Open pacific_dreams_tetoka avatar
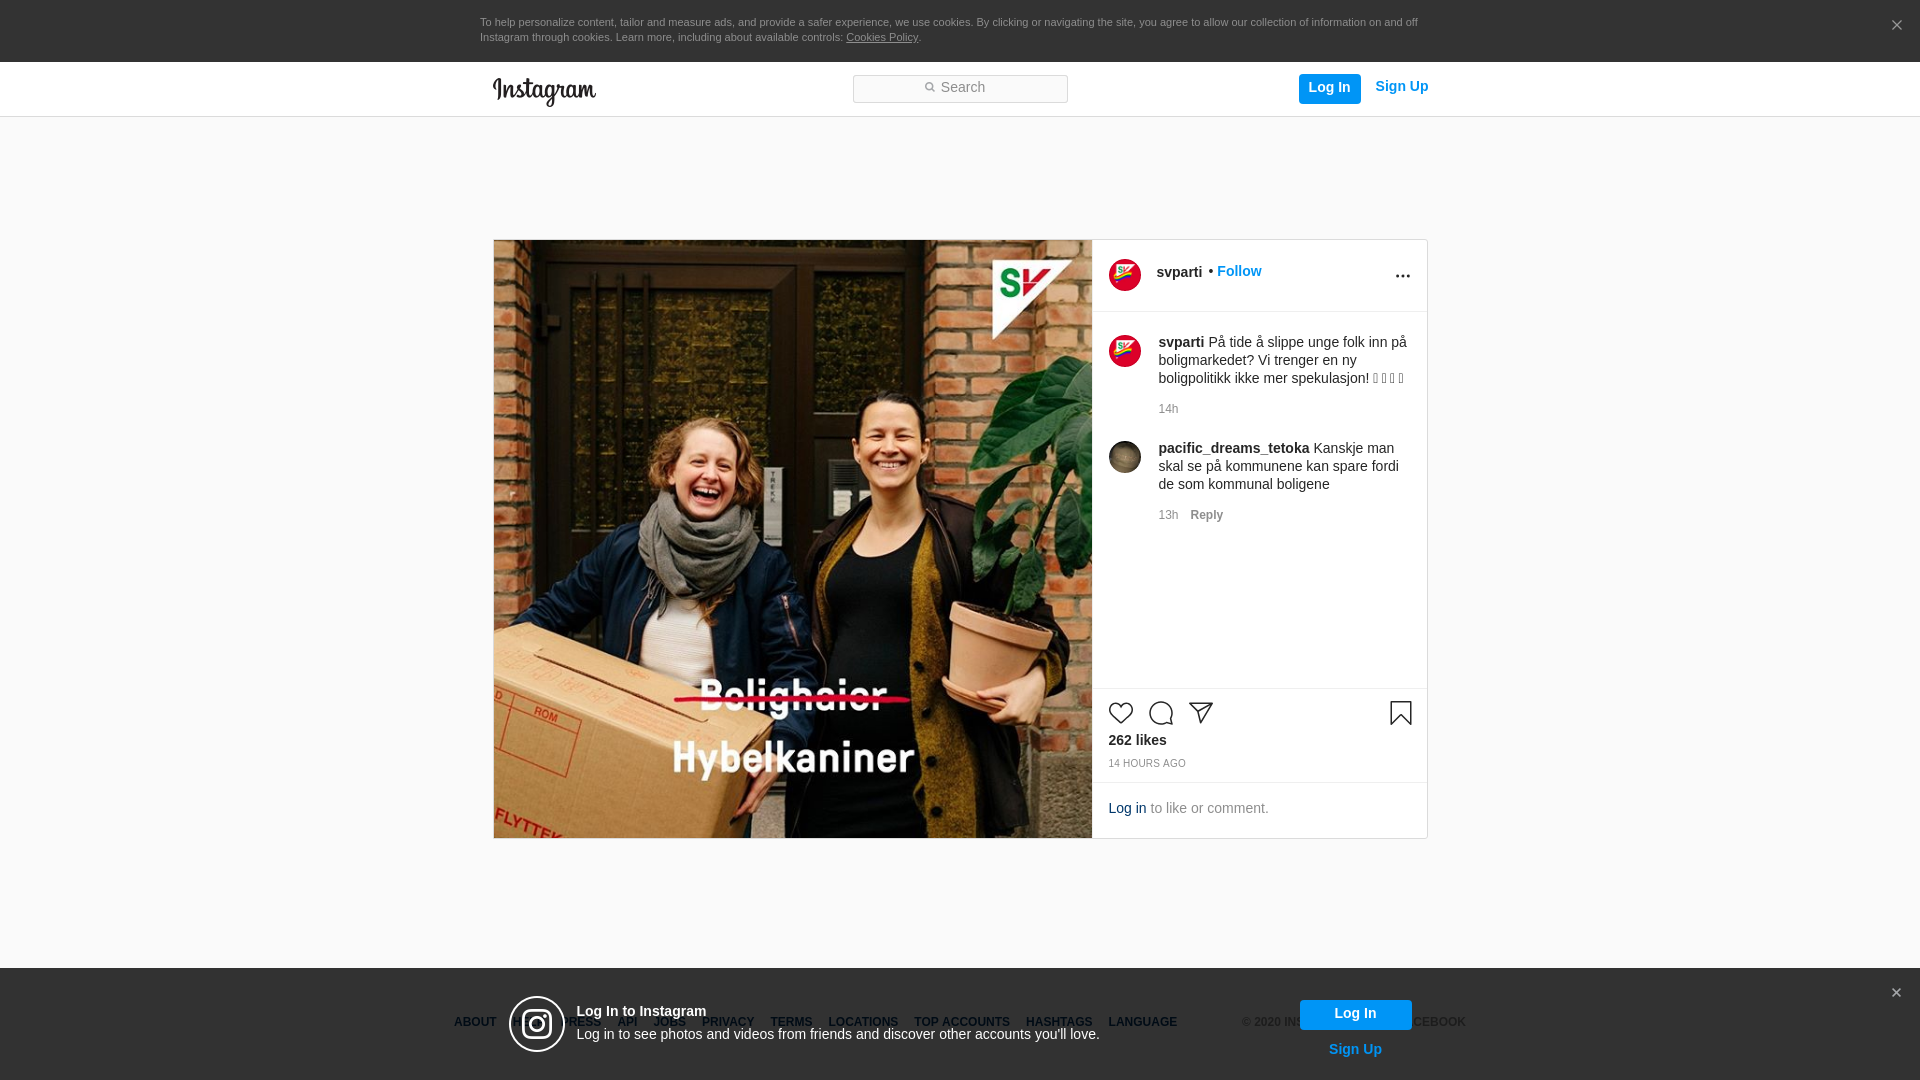The image size is (1920, 1080). (1125, 457)
